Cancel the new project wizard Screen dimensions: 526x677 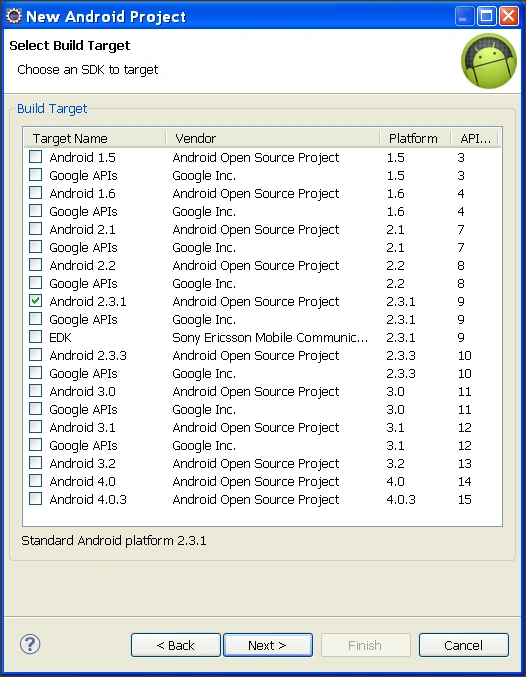point(464,645)
